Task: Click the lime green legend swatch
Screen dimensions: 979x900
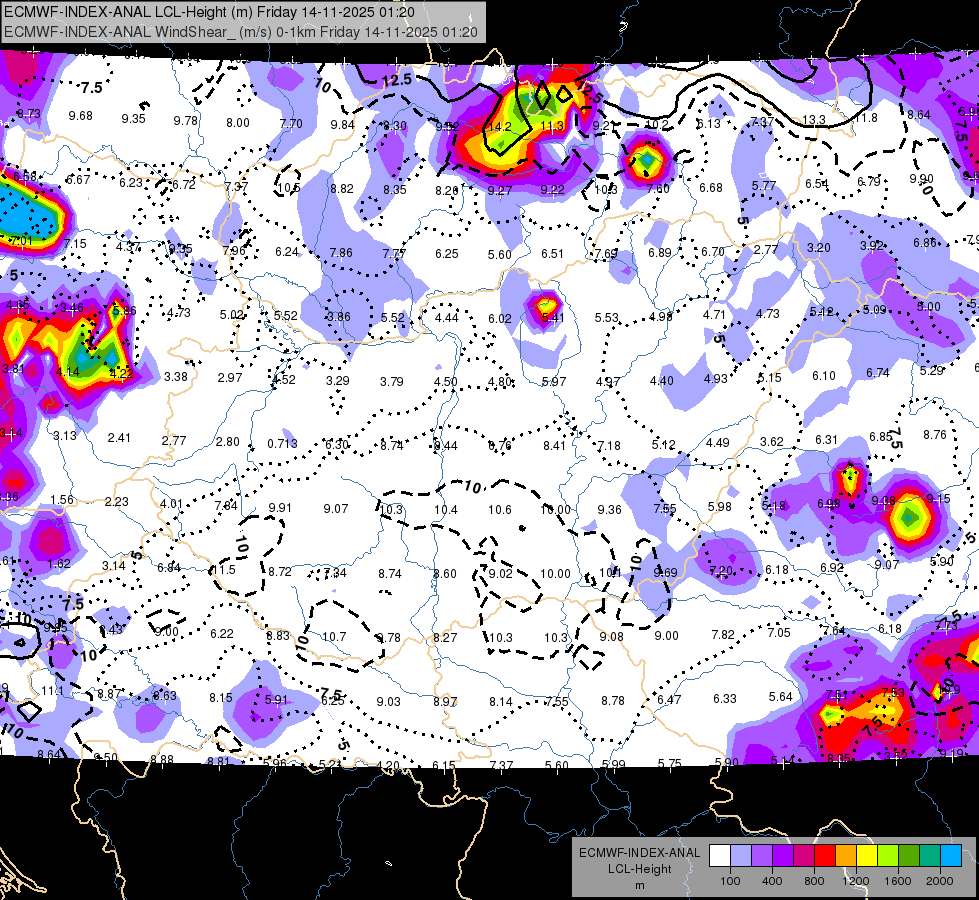Action: (x=888, y=856)
